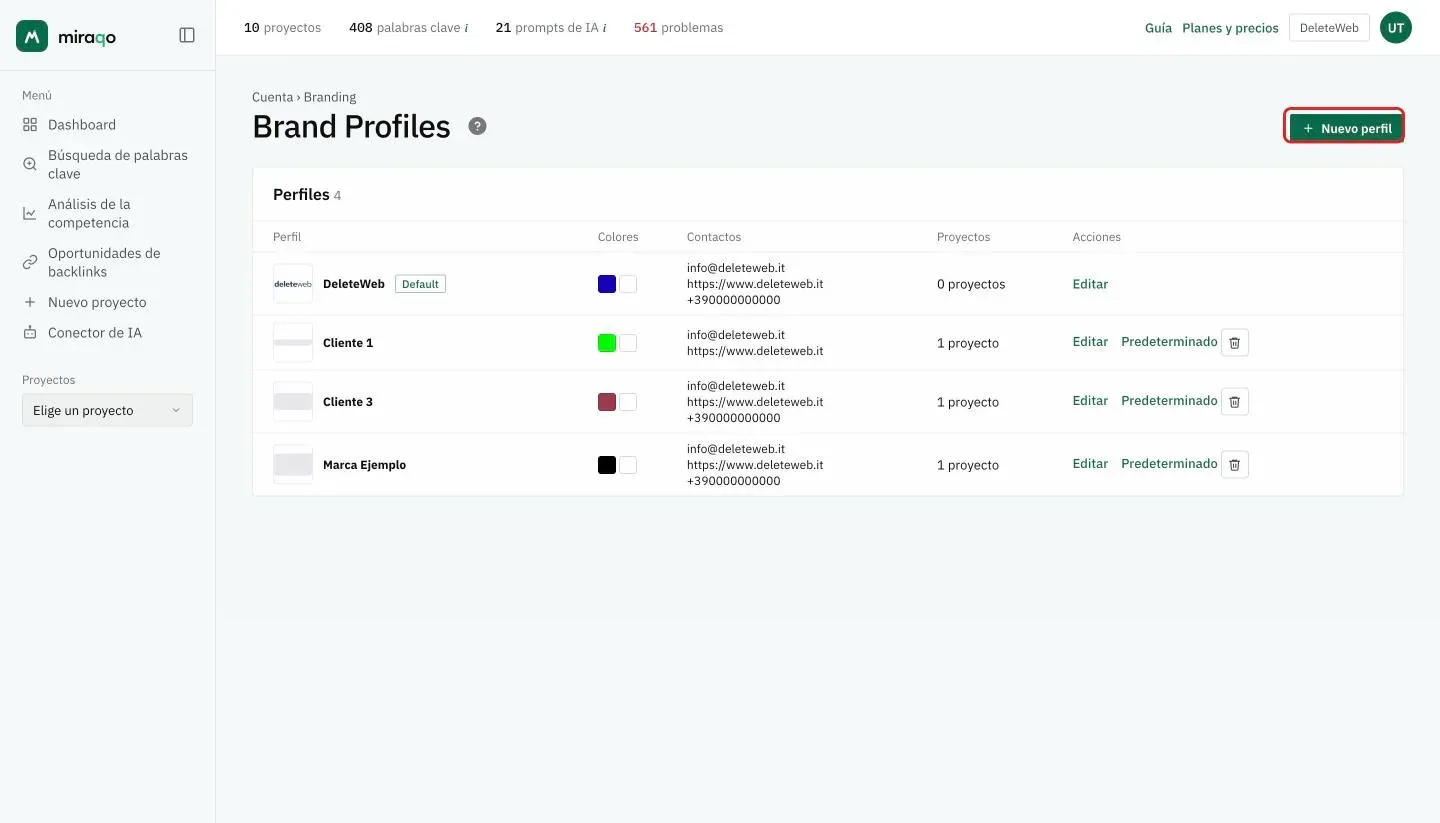Click the Marca Ejemplo logo thumbnail
This screenshot has height=823, width=1440.
[293, 465]
